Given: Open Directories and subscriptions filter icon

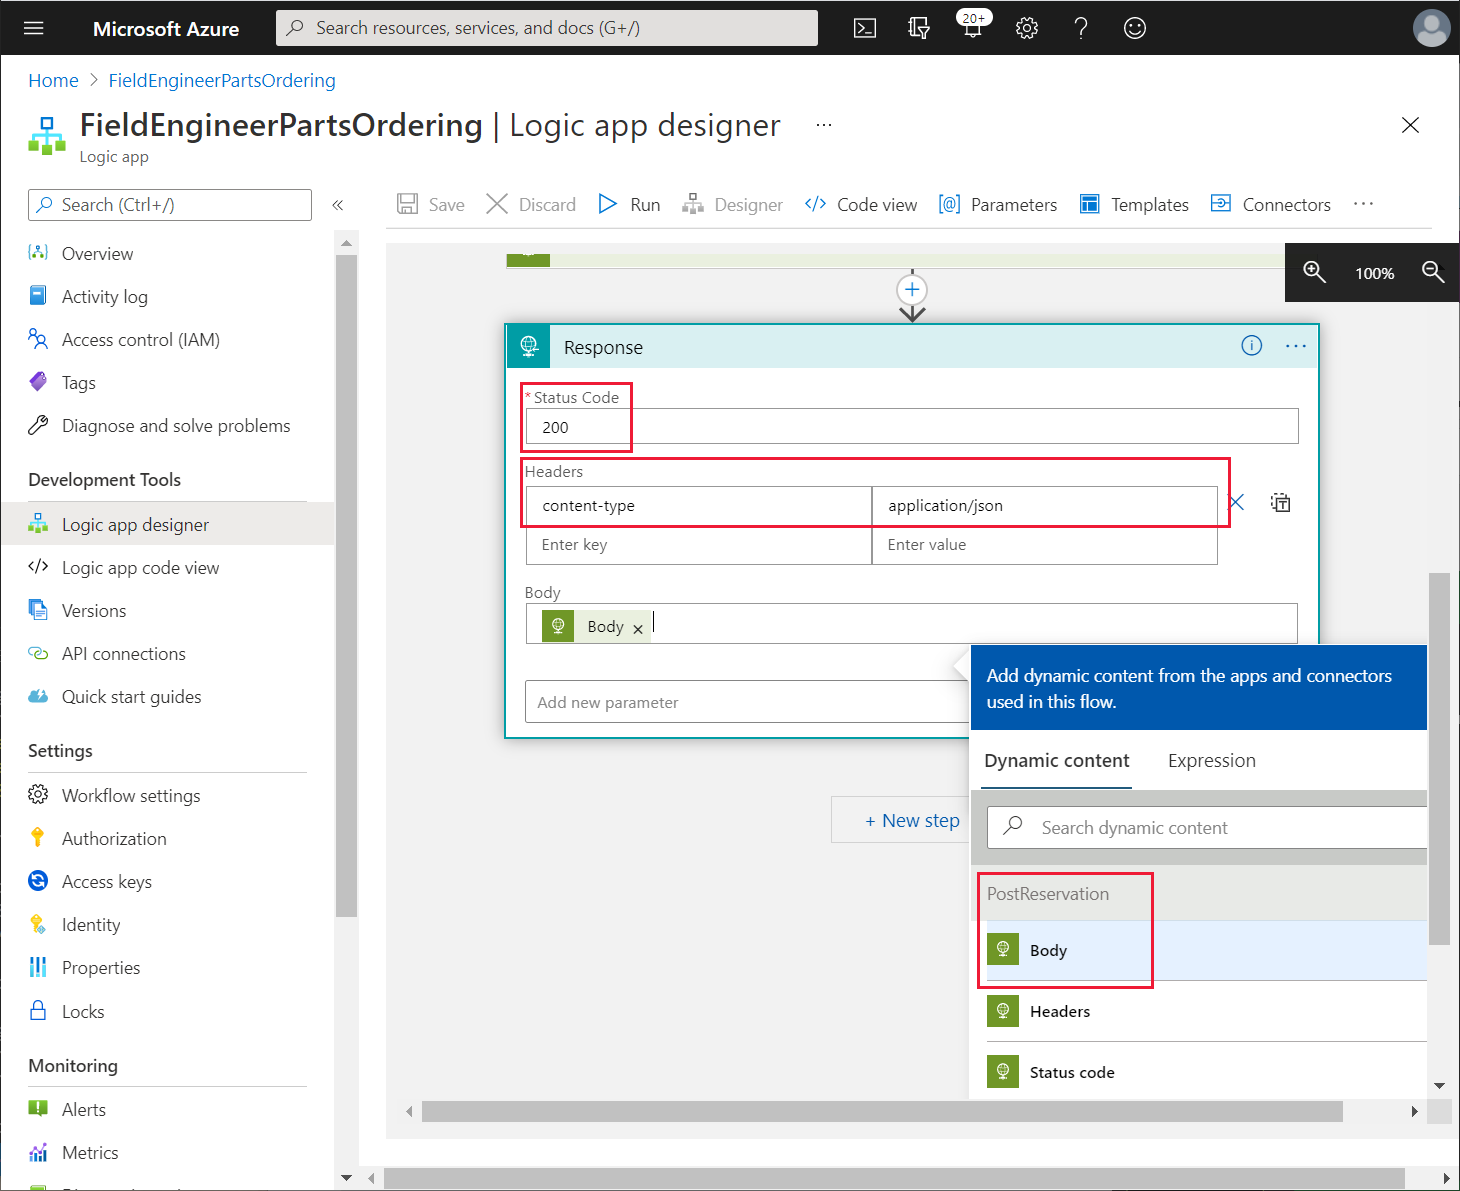Looking at the screenshot, I should 919,28.
